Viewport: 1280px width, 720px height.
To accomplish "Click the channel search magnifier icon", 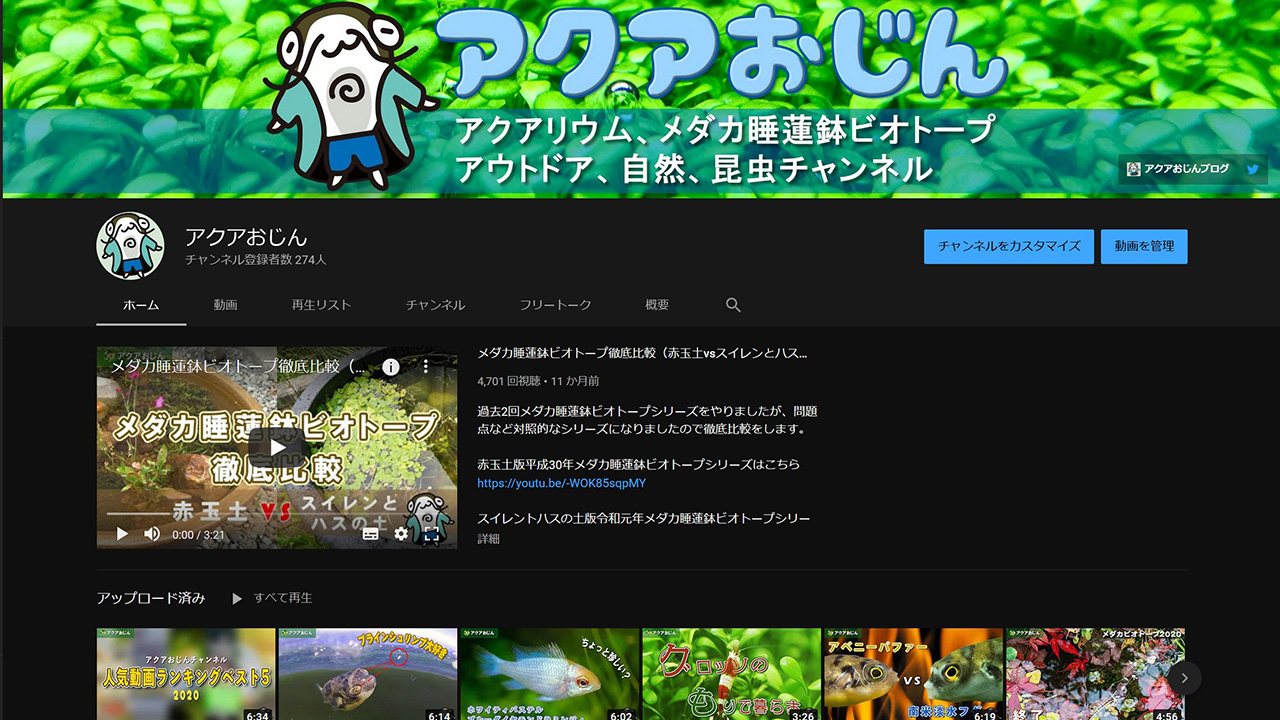I will point(733,305).
